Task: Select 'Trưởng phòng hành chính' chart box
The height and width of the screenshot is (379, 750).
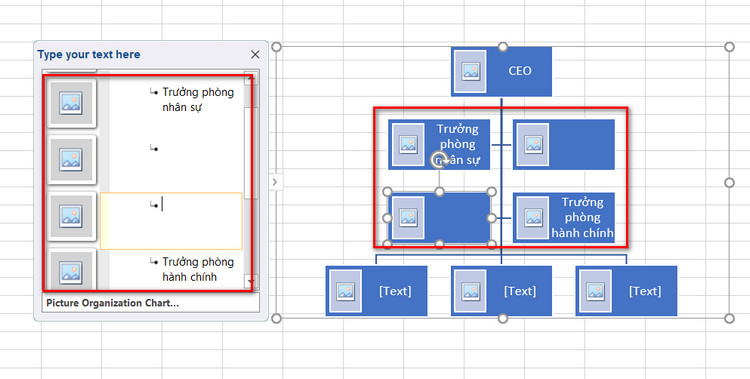Action: point(563,218)
